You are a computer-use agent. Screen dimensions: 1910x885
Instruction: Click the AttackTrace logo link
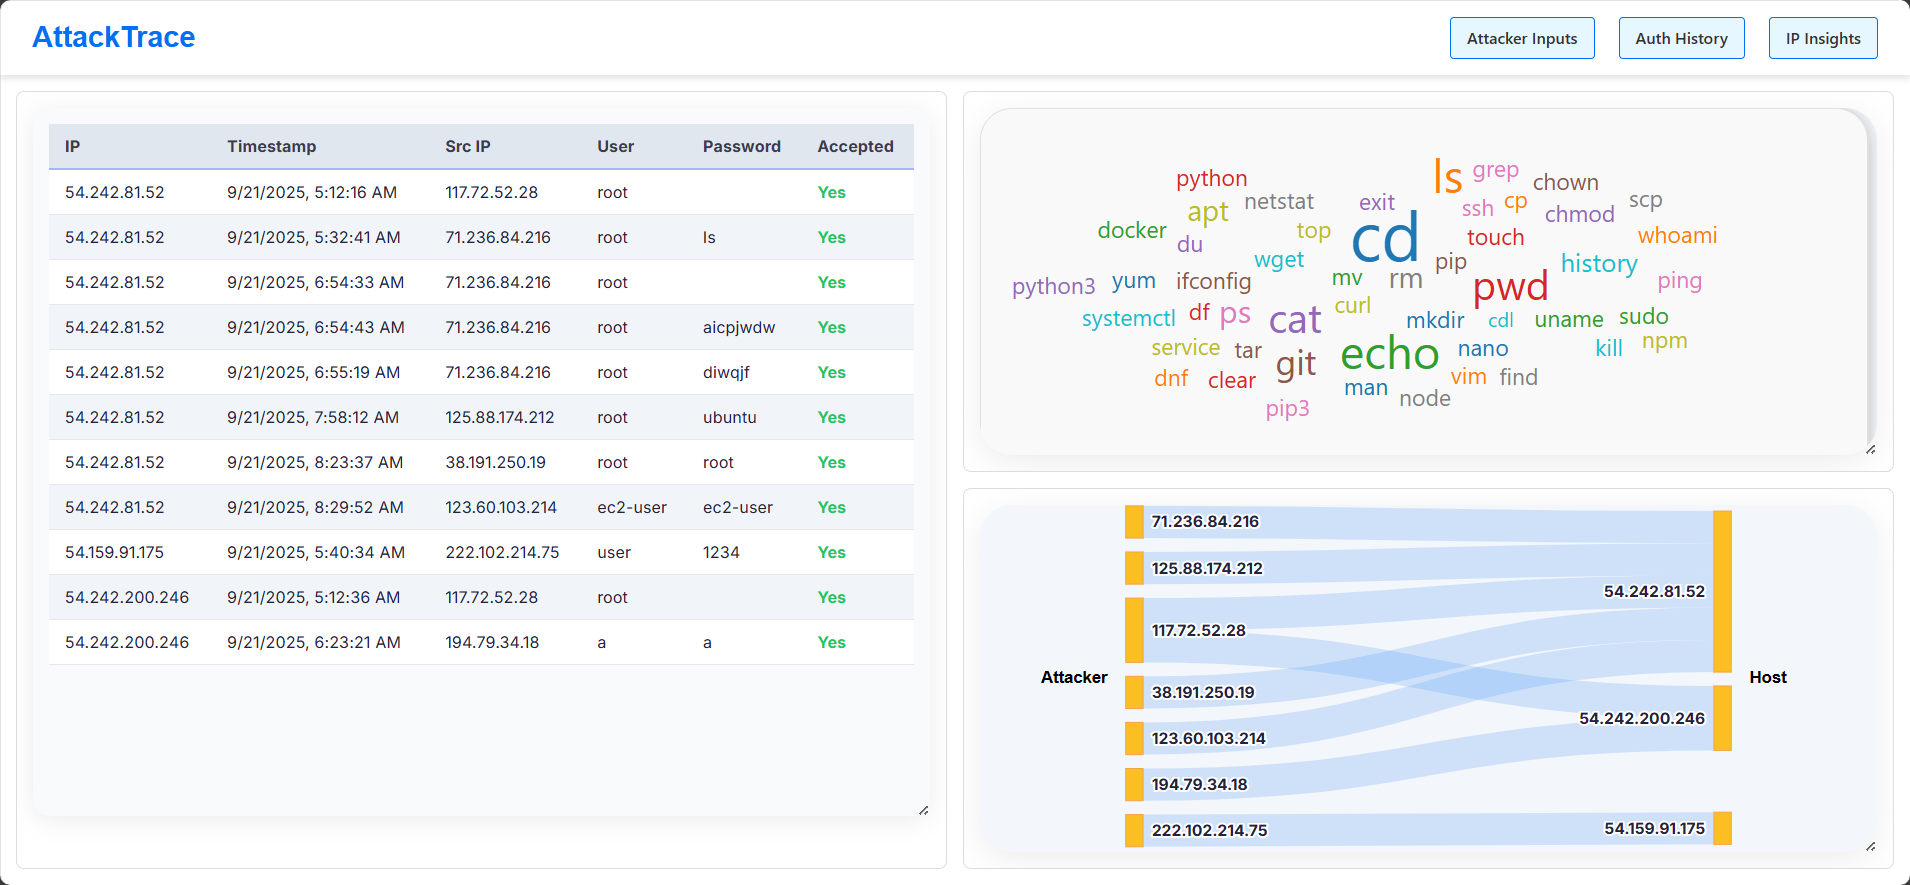114,37
